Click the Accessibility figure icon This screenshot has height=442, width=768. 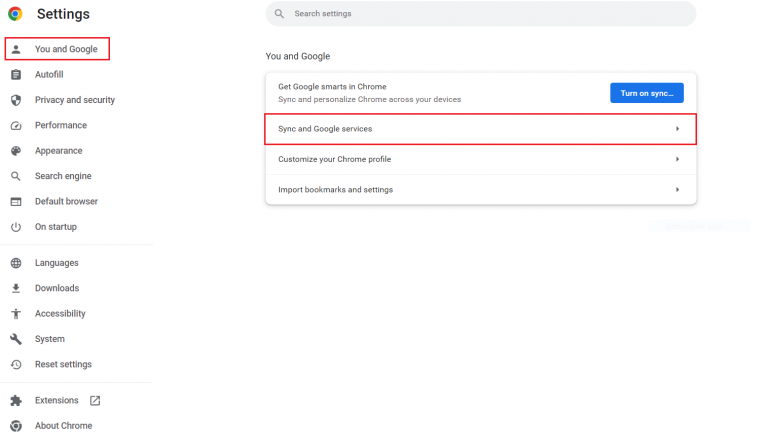16,314
